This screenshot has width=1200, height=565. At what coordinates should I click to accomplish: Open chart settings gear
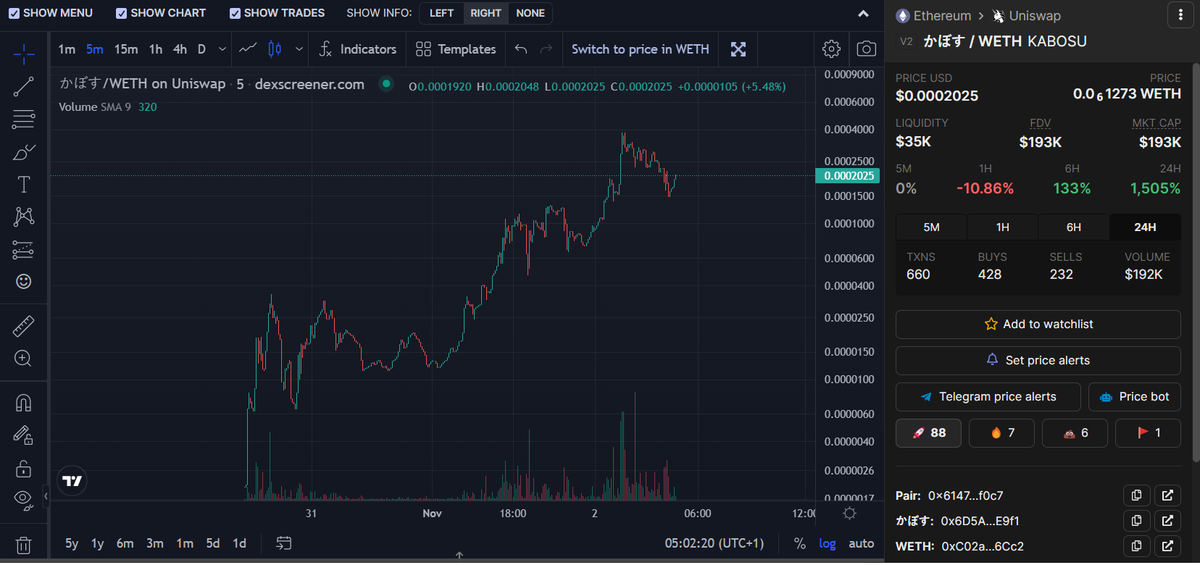831,49
